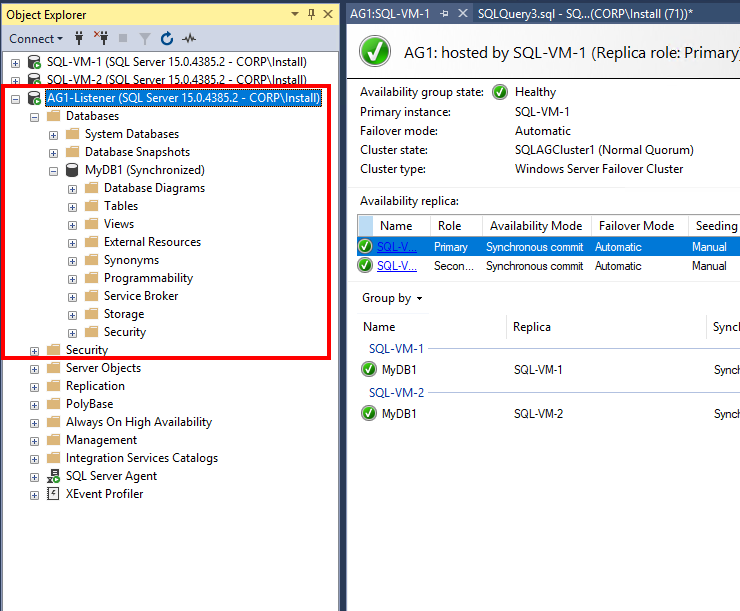Open the Secondary replica SQL-V... link
740x611 pixels.
[397, 266]
